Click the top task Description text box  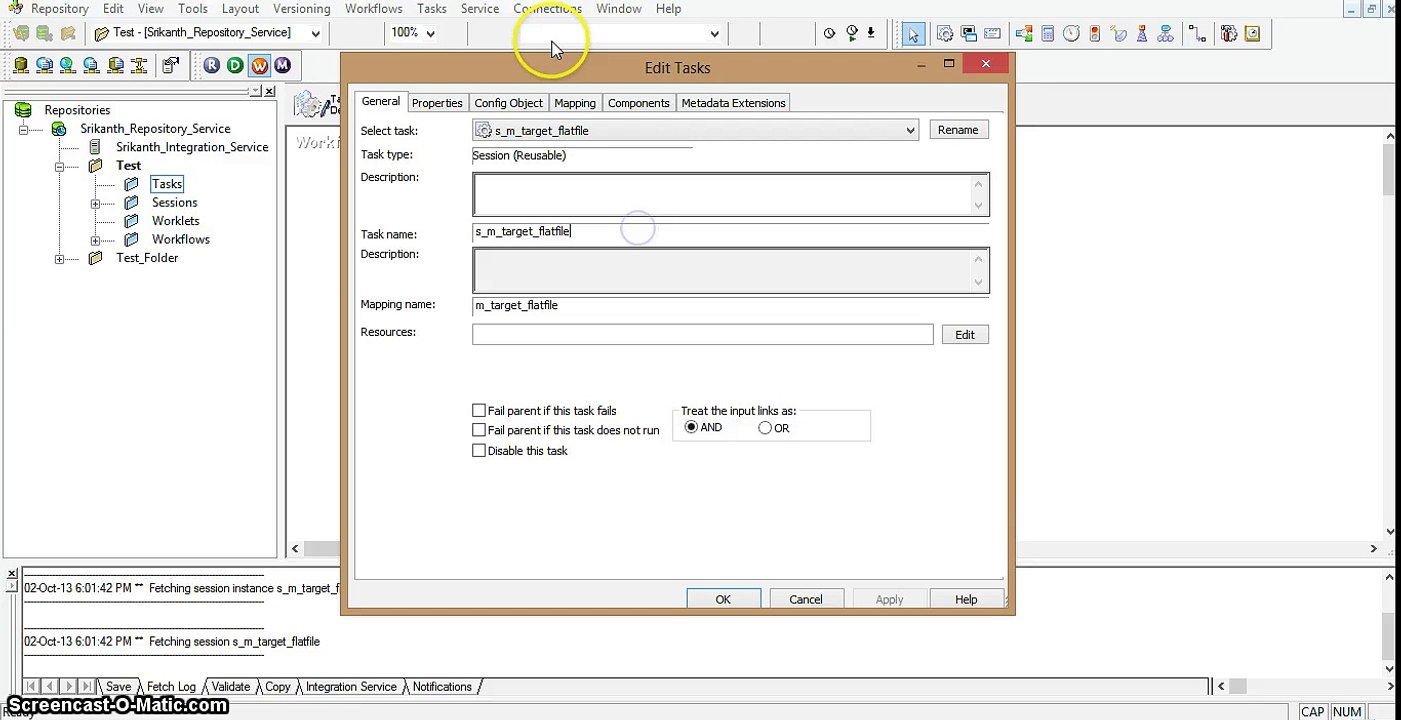731,194
